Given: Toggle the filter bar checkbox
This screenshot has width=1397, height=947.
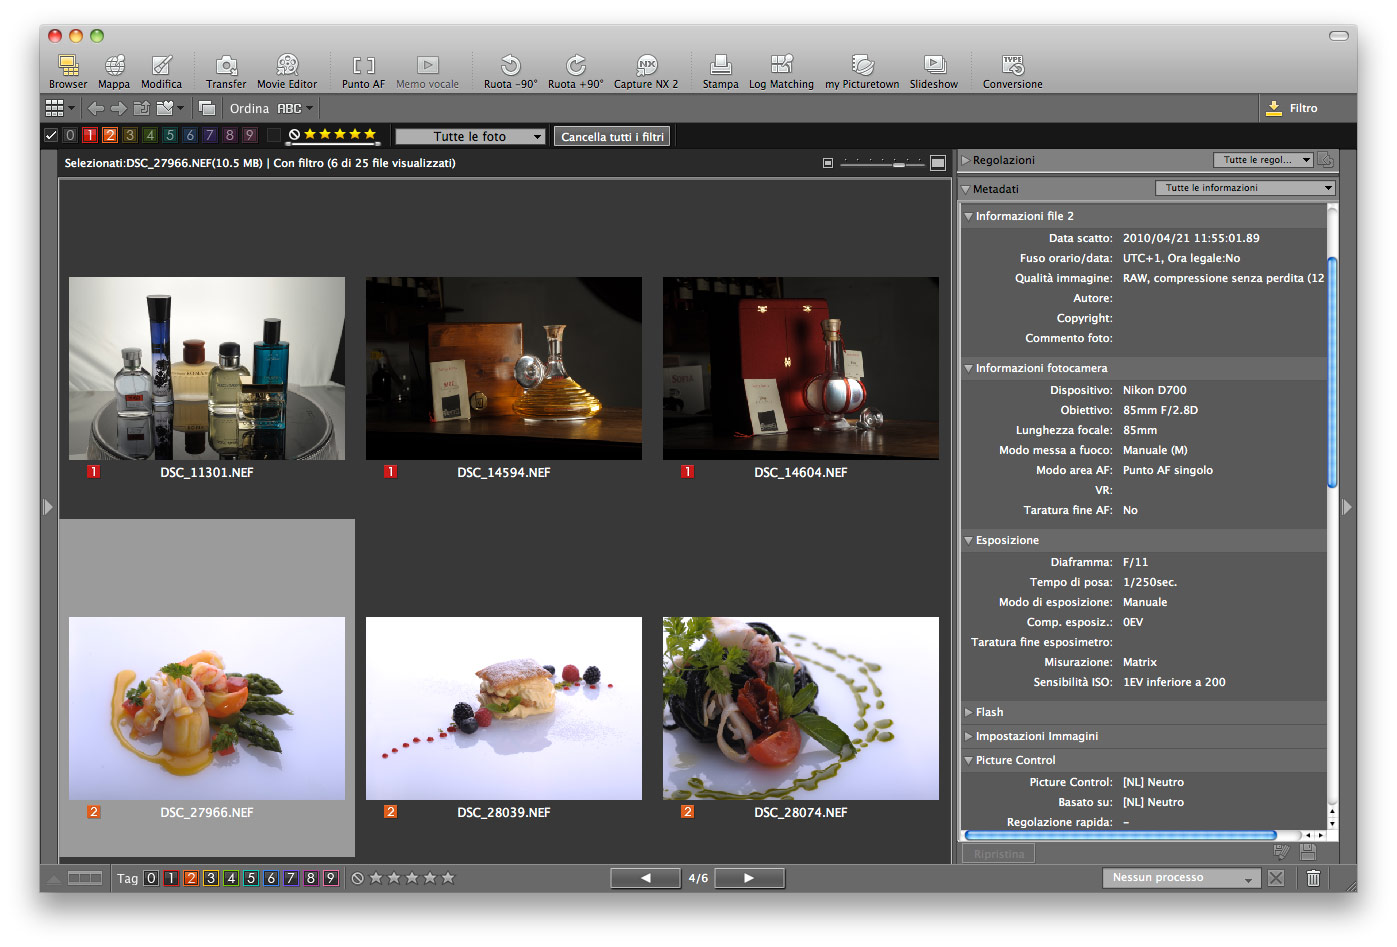Looking at the screenshot, I should 51,135.
